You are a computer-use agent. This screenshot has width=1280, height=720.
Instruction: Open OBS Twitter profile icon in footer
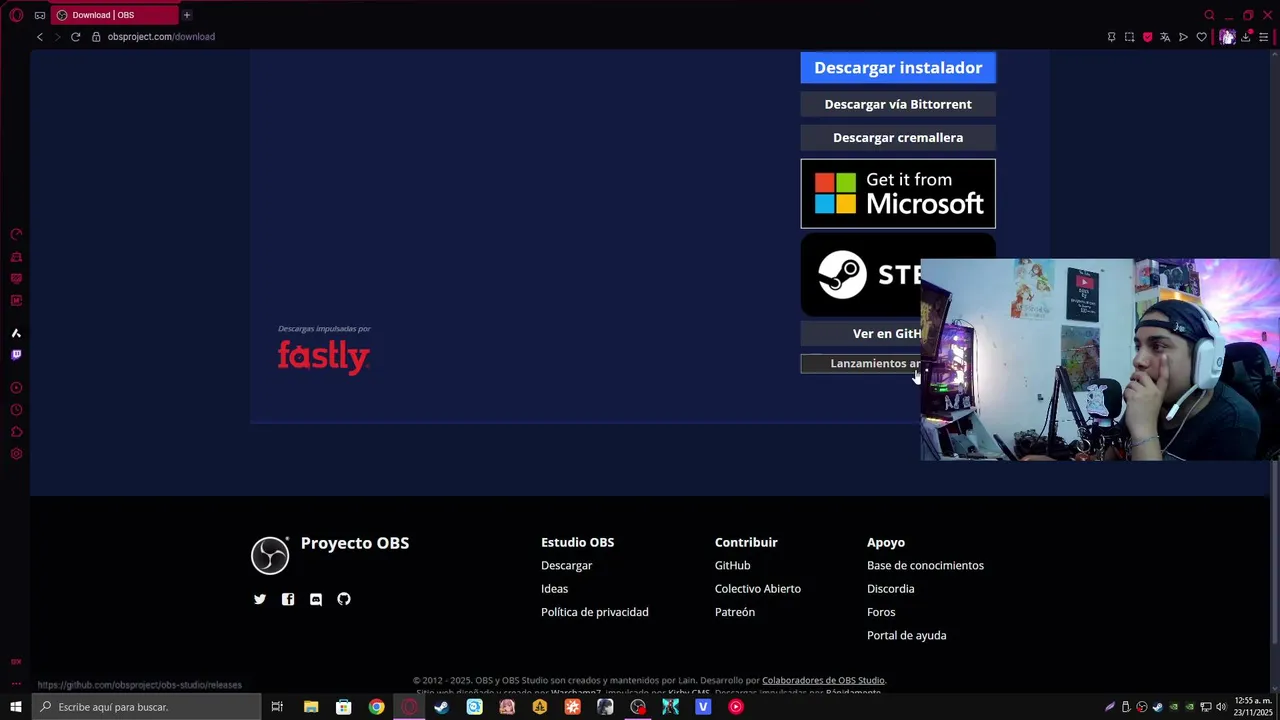(x=260, y=599)
